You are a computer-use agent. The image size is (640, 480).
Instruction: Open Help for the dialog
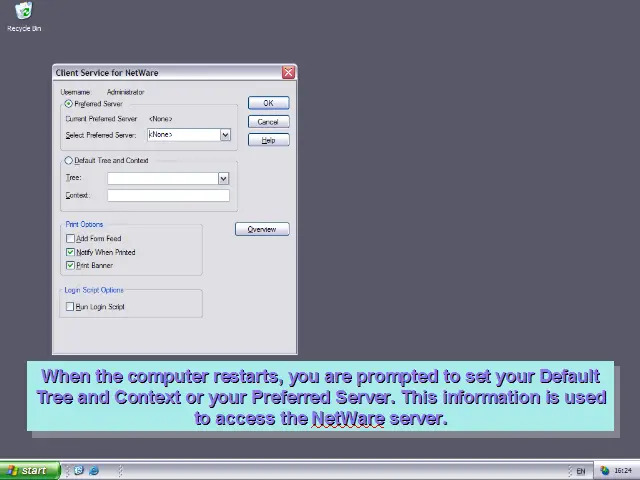[269, 140]
